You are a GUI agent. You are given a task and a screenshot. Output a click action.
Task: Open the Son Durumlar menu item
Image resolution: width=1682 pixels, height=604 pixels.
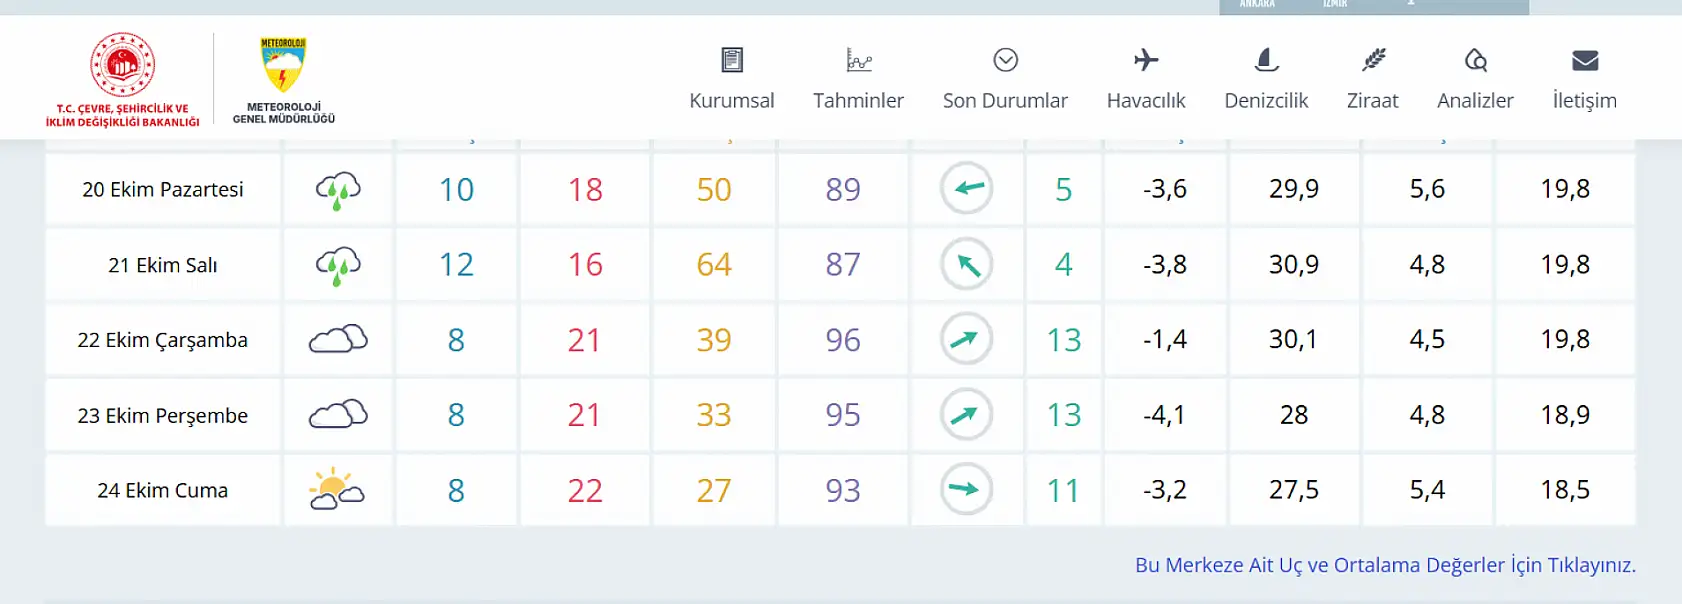tap(1006, 100)
